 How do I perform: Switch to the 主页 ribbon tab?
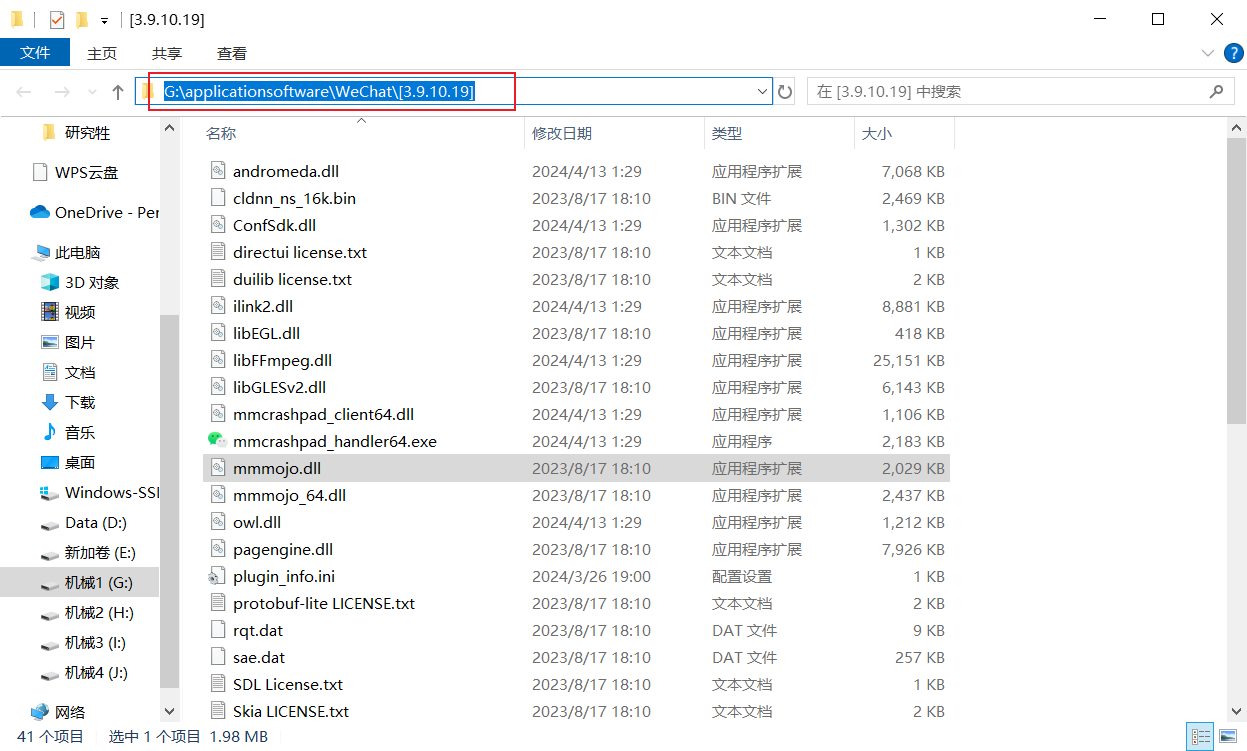point(102,53)
